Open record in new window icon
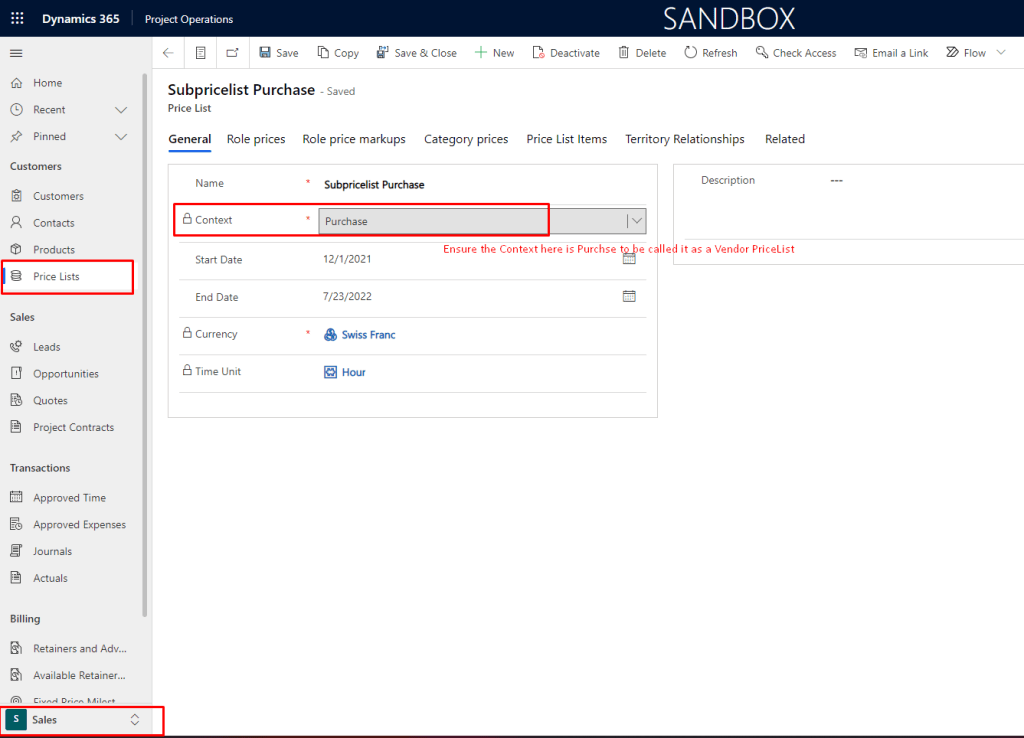This screenshot has width=1024, height=738. 233,53
